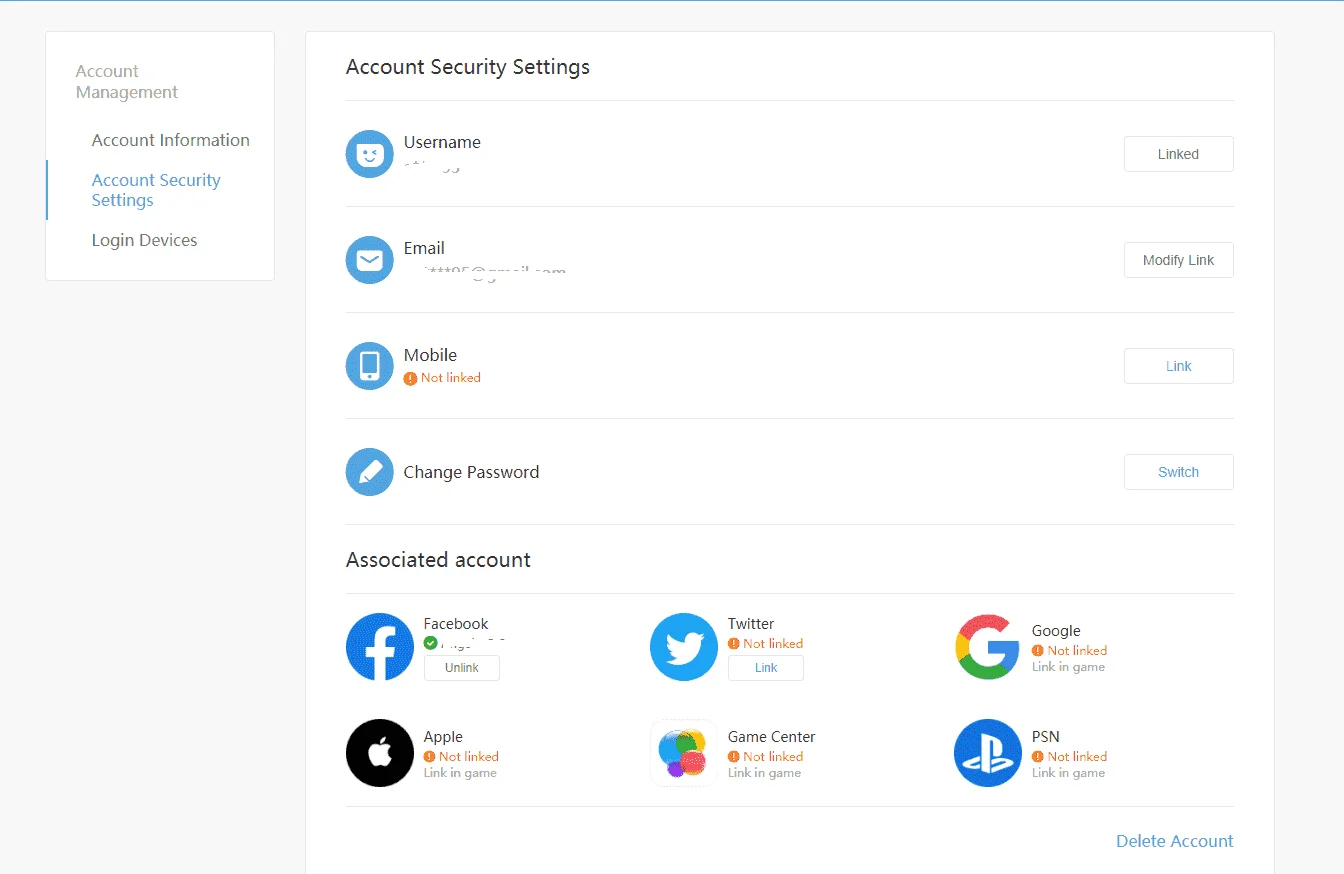
Task: Click the Apple account name label
Action: tap(443, 737)
